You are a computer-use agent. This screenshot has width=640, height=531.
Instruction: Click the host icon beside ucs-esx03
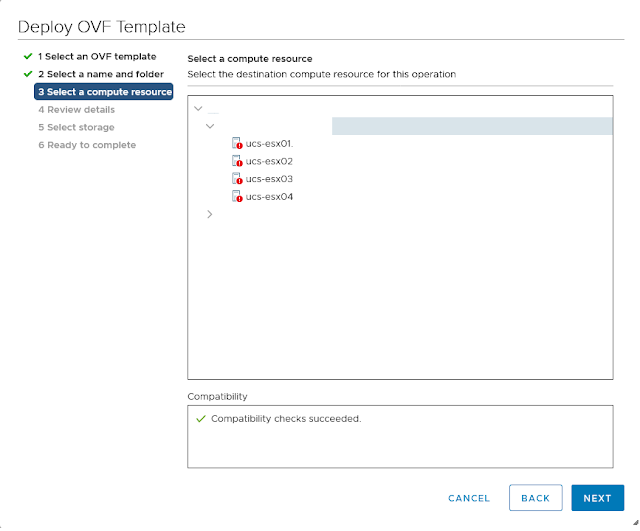tap(237, 178)
